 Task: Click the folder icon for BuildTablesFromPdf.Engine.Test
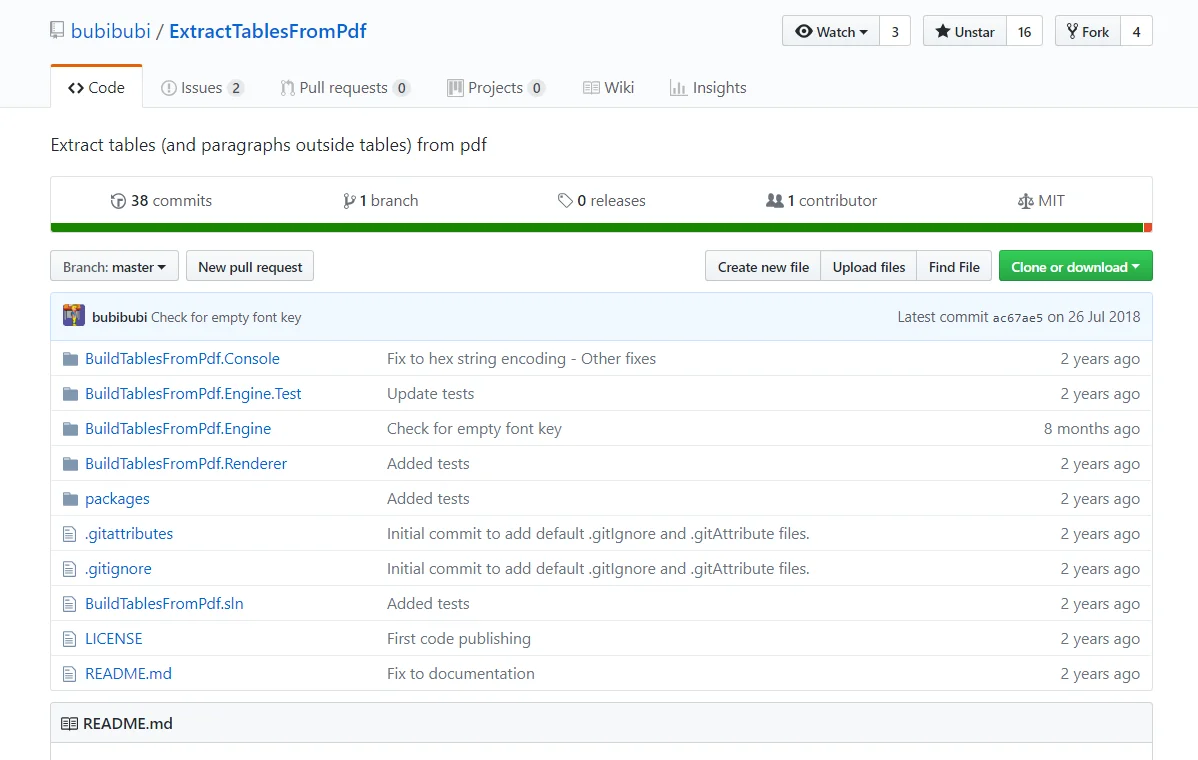pos(70,394)
